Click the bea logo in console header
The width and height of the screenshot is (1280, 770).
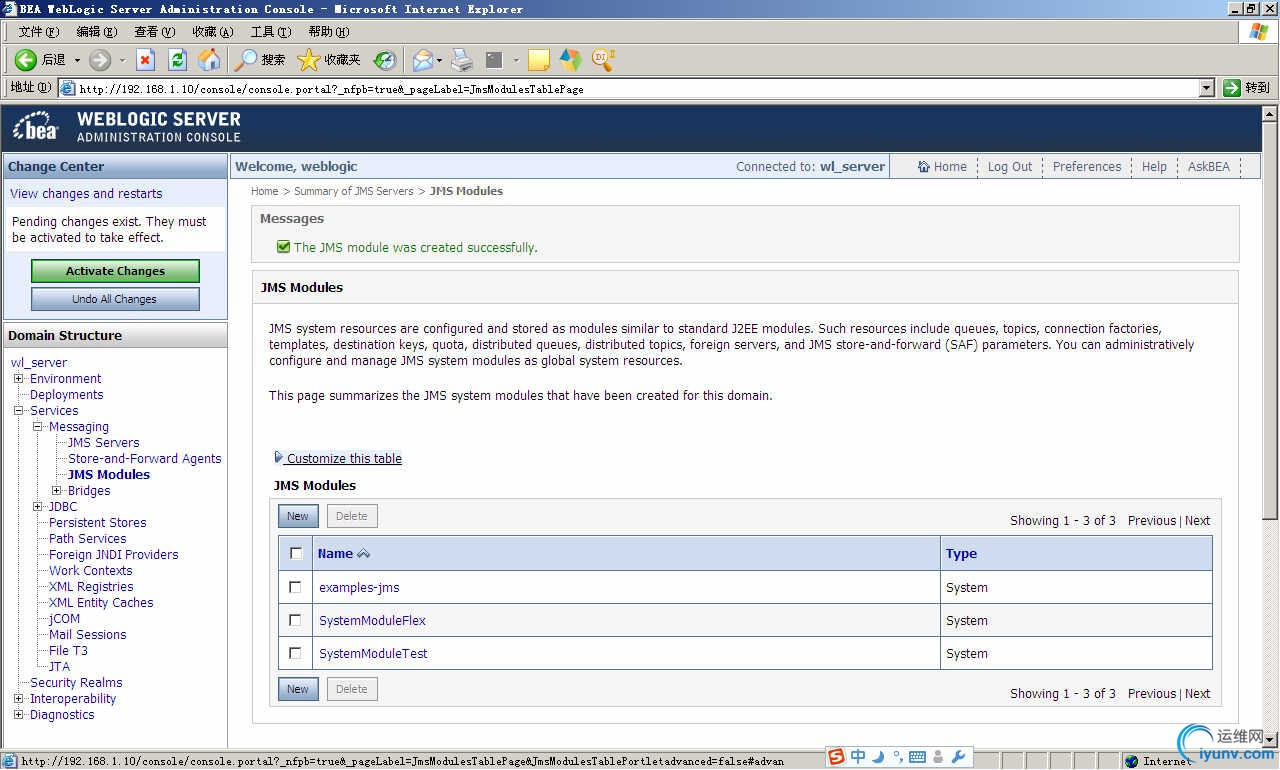[x=36, y=127]
